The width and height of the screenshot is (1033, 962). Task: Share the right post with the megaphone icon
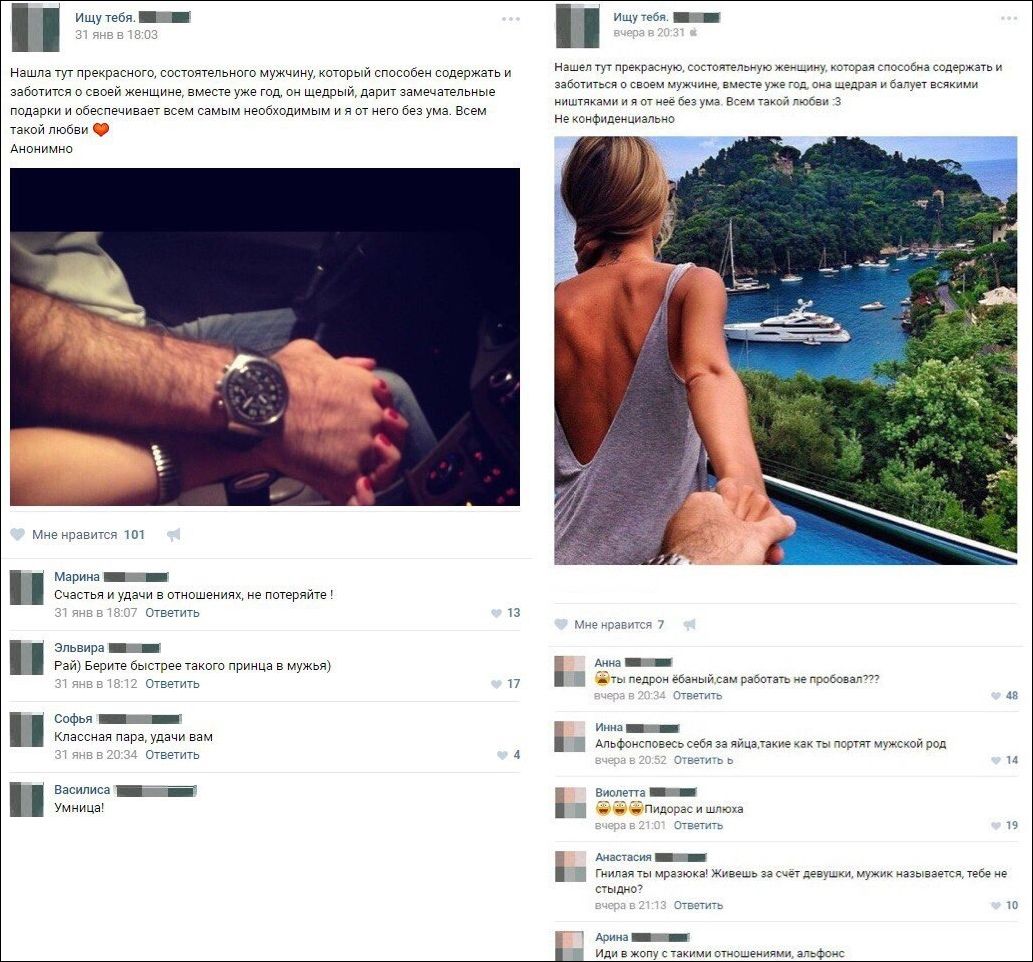[x=689, y=624]
